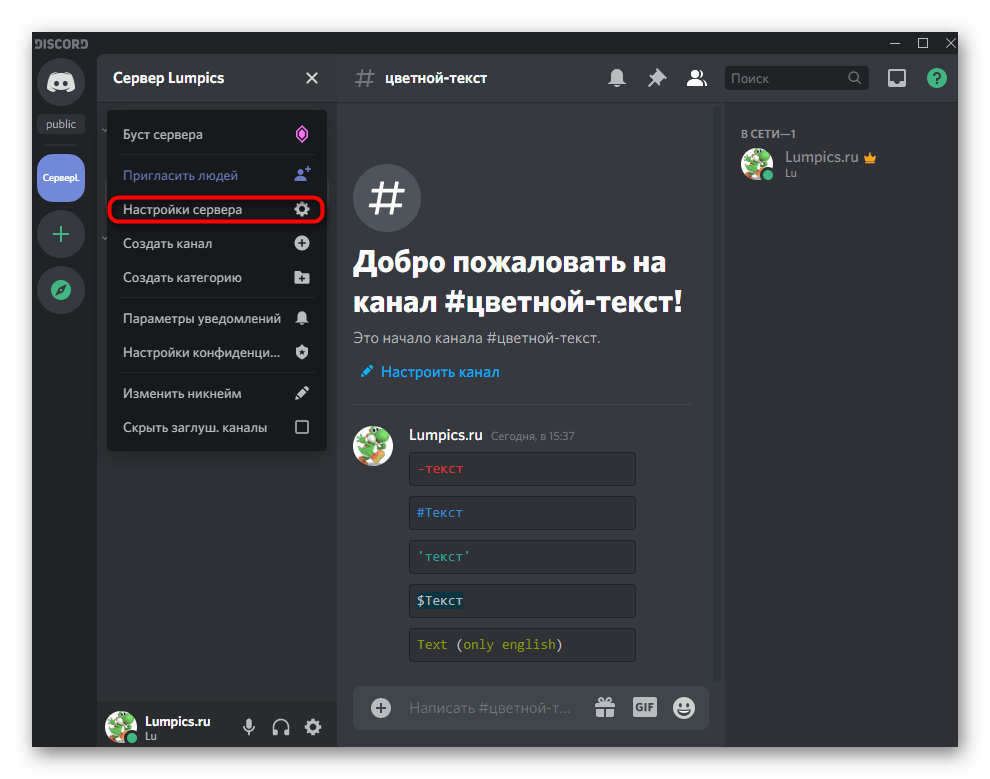The image size is (990, 779).
Task: Open the inbox icon
Action: 897,78
